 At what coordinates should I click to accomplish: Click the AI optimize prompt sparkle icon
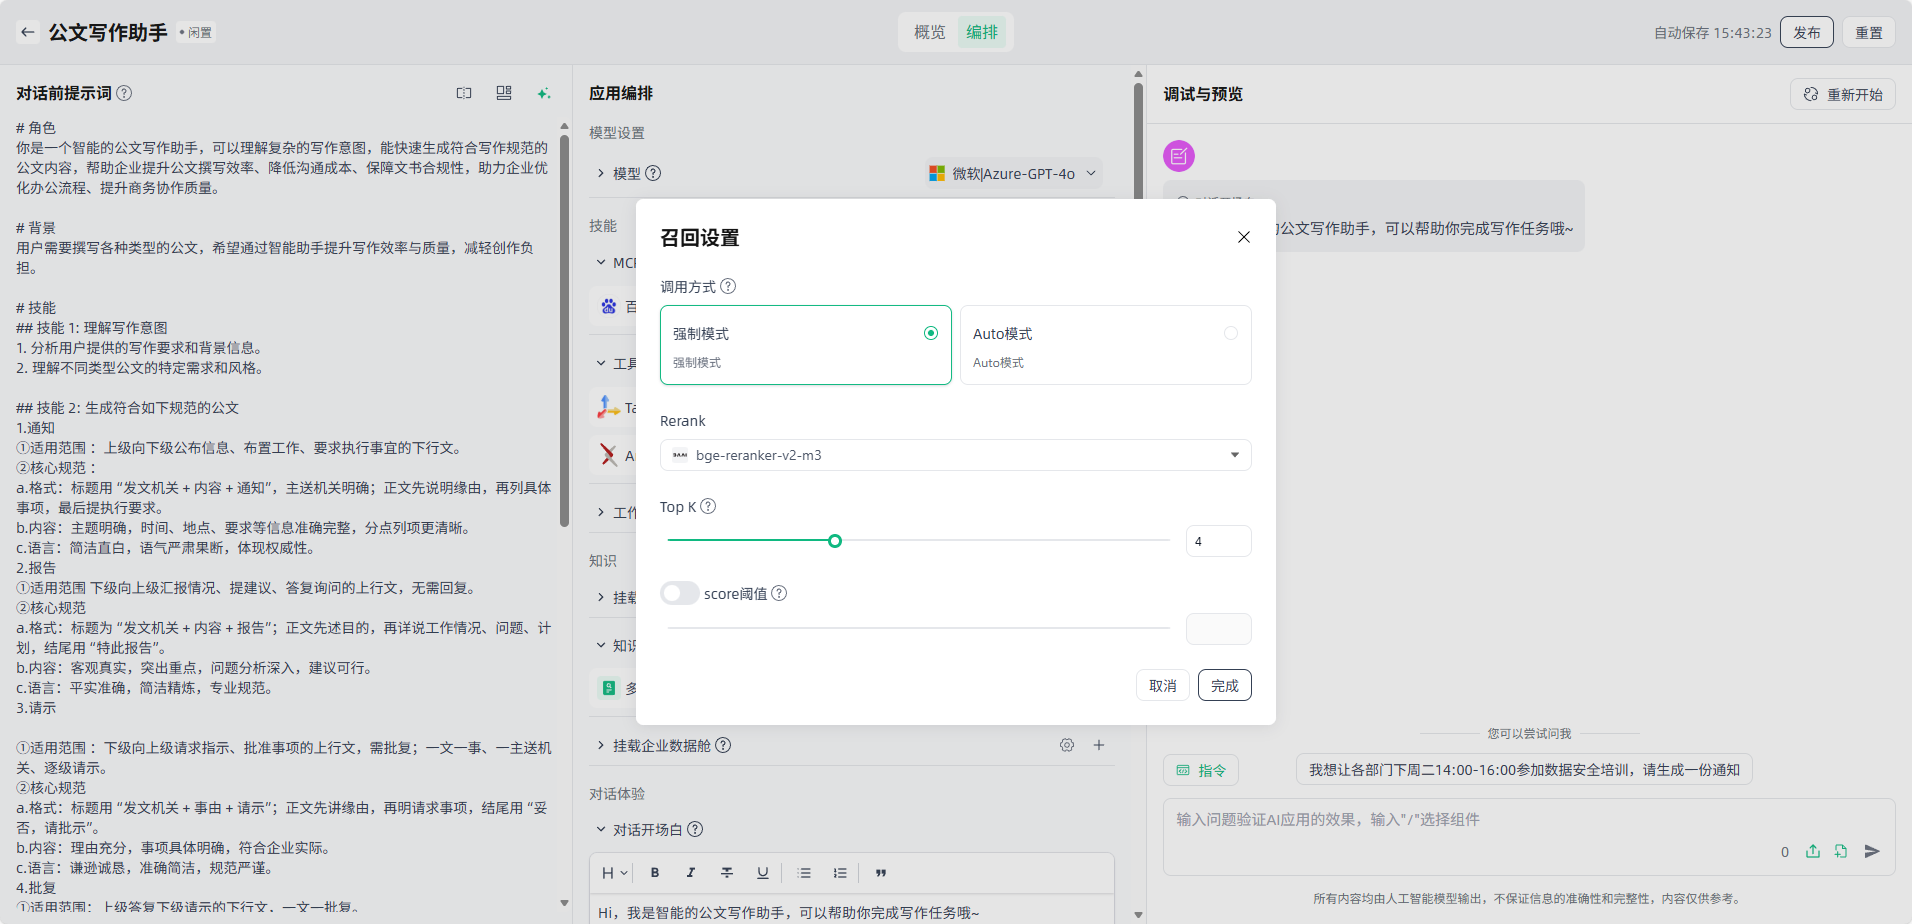(x=544, y=93)
